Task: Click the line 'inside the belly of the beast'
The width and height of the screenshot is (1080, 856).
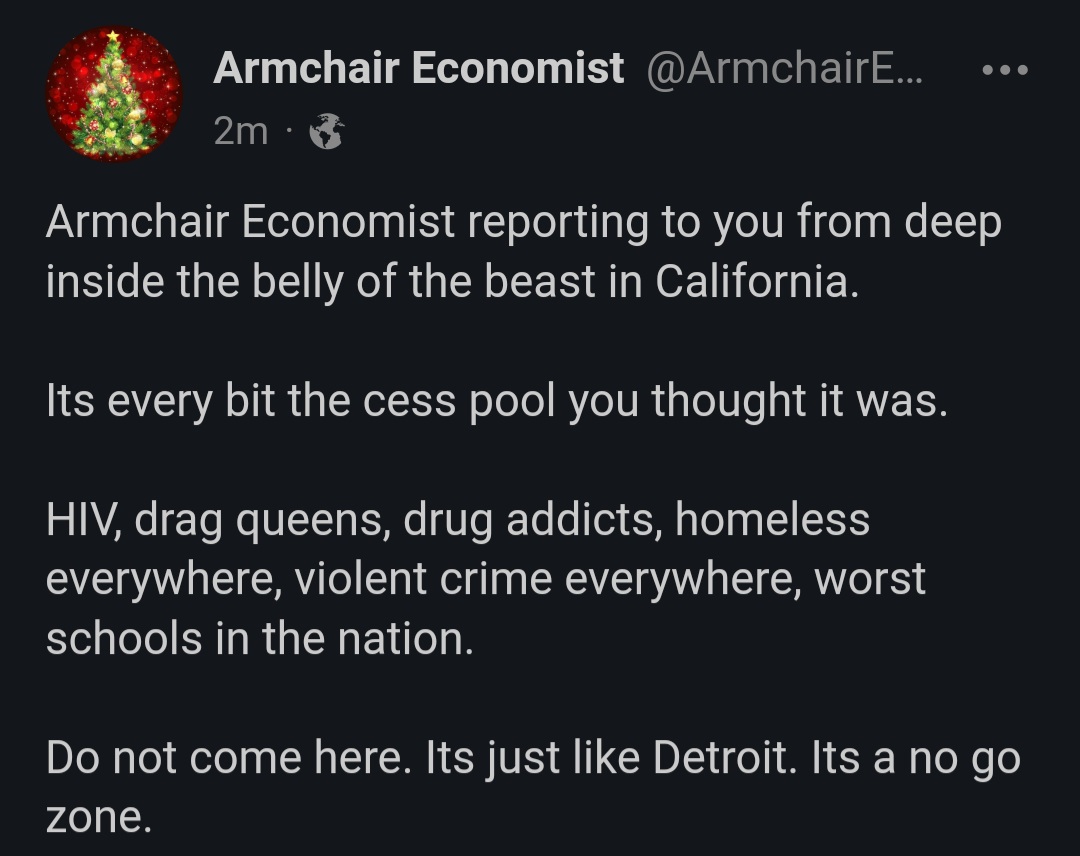Action: tap(453, 282)
